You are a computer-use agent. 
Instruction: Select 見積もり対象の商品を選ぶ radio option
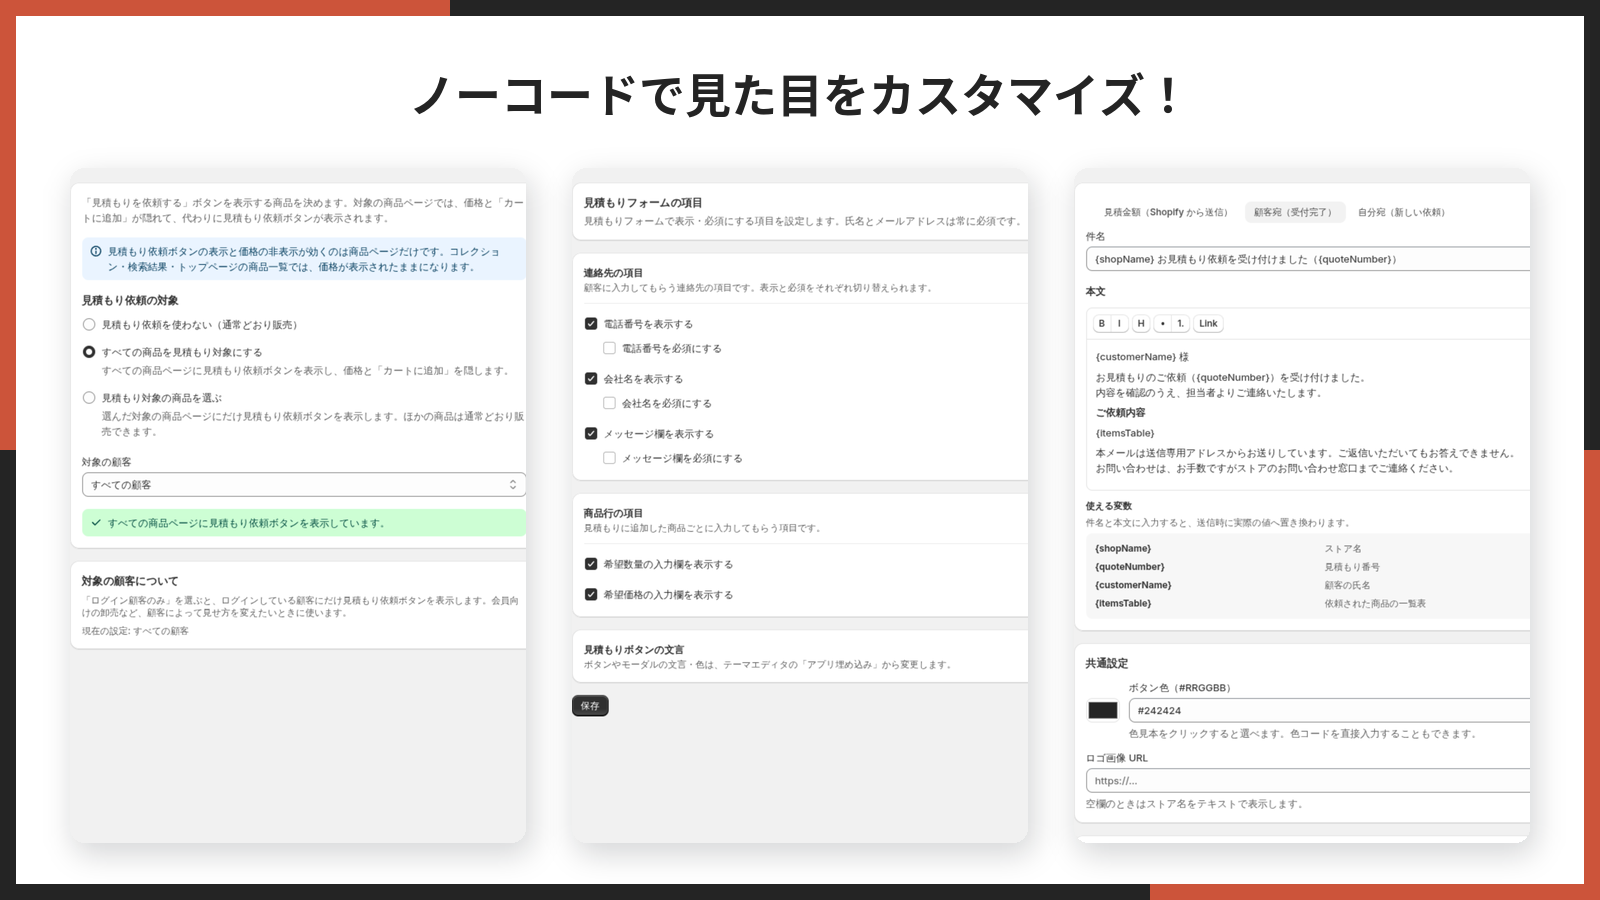tap(89, 398)
